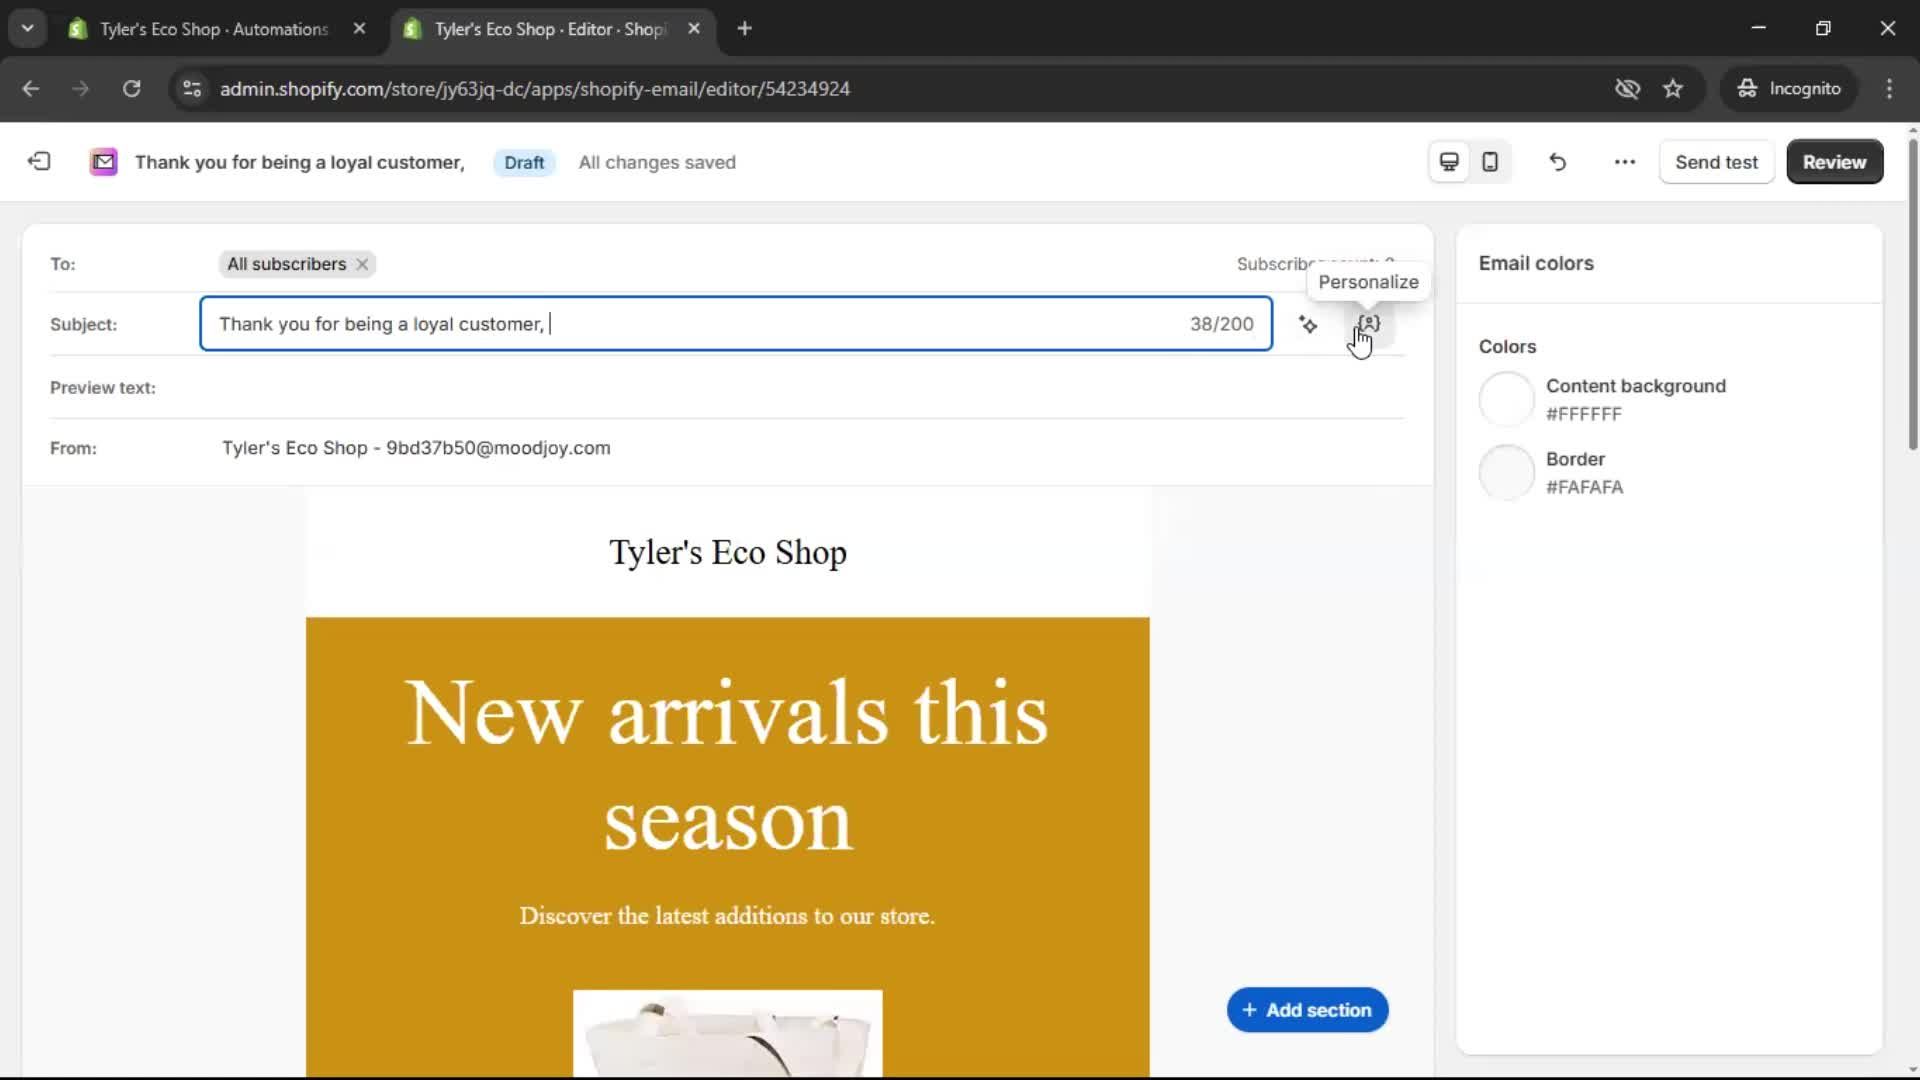Screen dimensions: 1920x1080
Task: Click the Send test button
Action: 1716,161
